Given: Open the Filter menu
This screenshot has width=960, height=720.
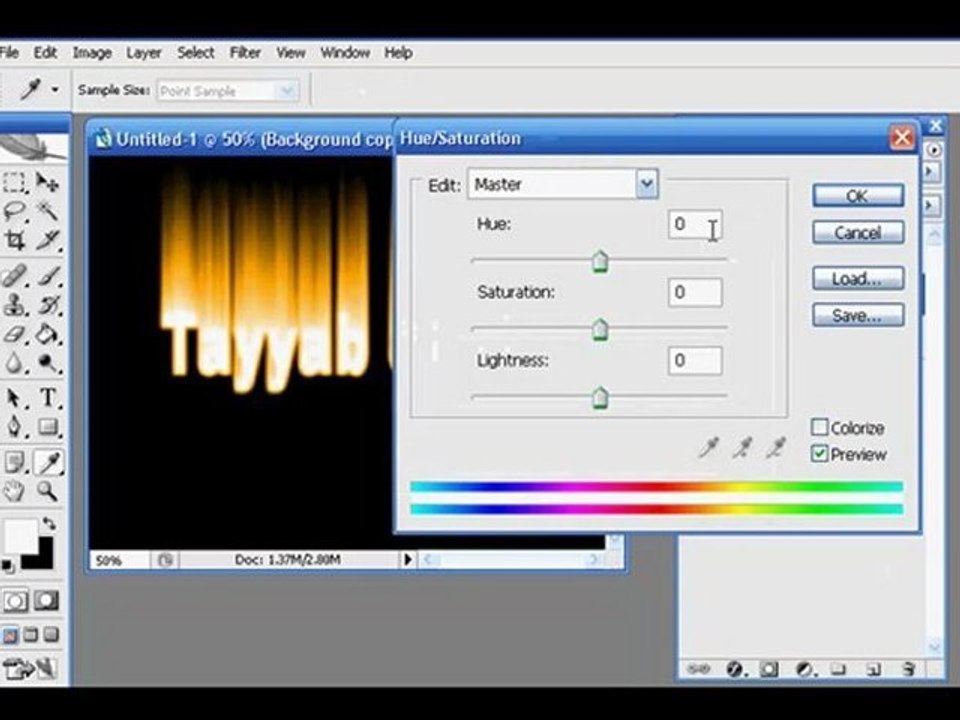Looking at the screenshot, I should 245,53.
